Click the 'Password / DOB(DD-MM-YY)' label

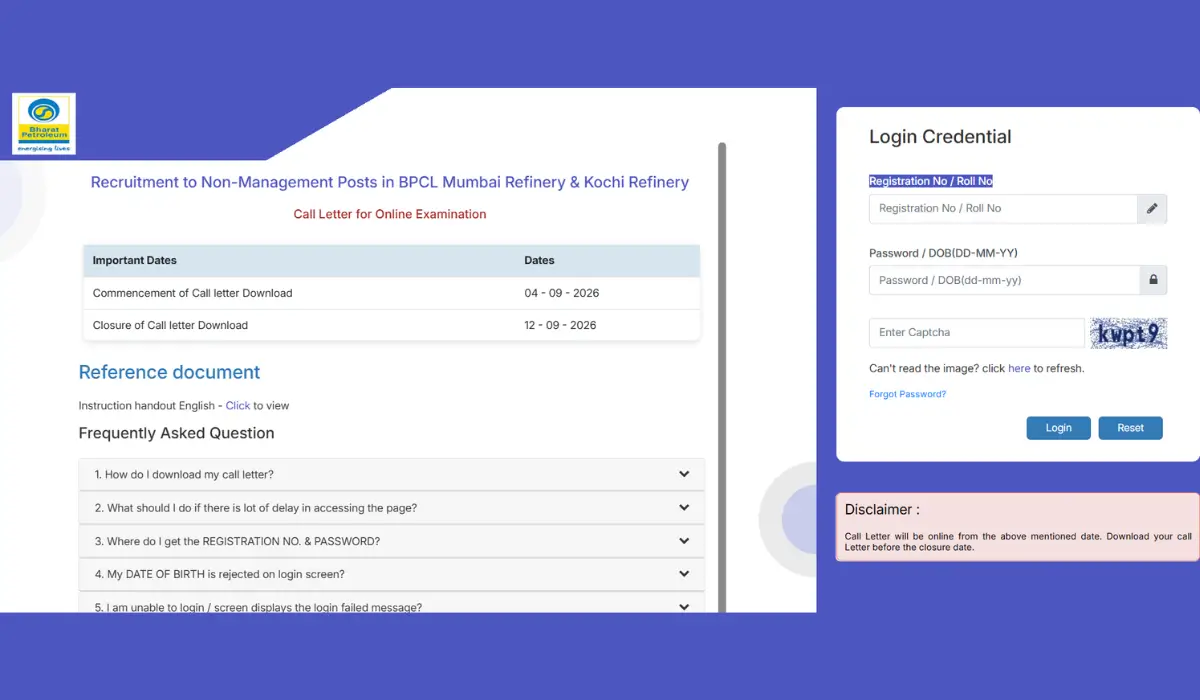(x=943, y=253)
